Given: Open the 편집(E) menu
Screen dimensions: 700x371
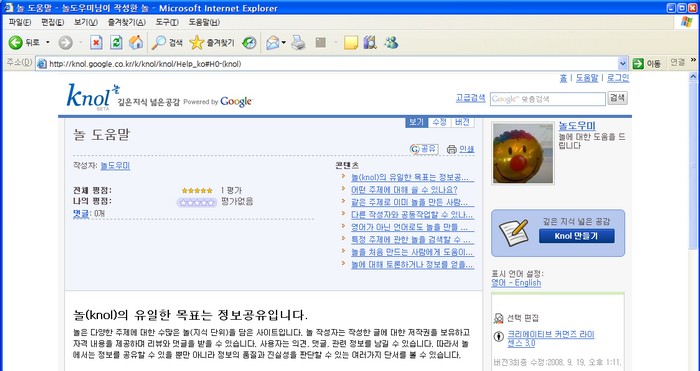Looking at the screenshot, I should [x=53, y=22].
